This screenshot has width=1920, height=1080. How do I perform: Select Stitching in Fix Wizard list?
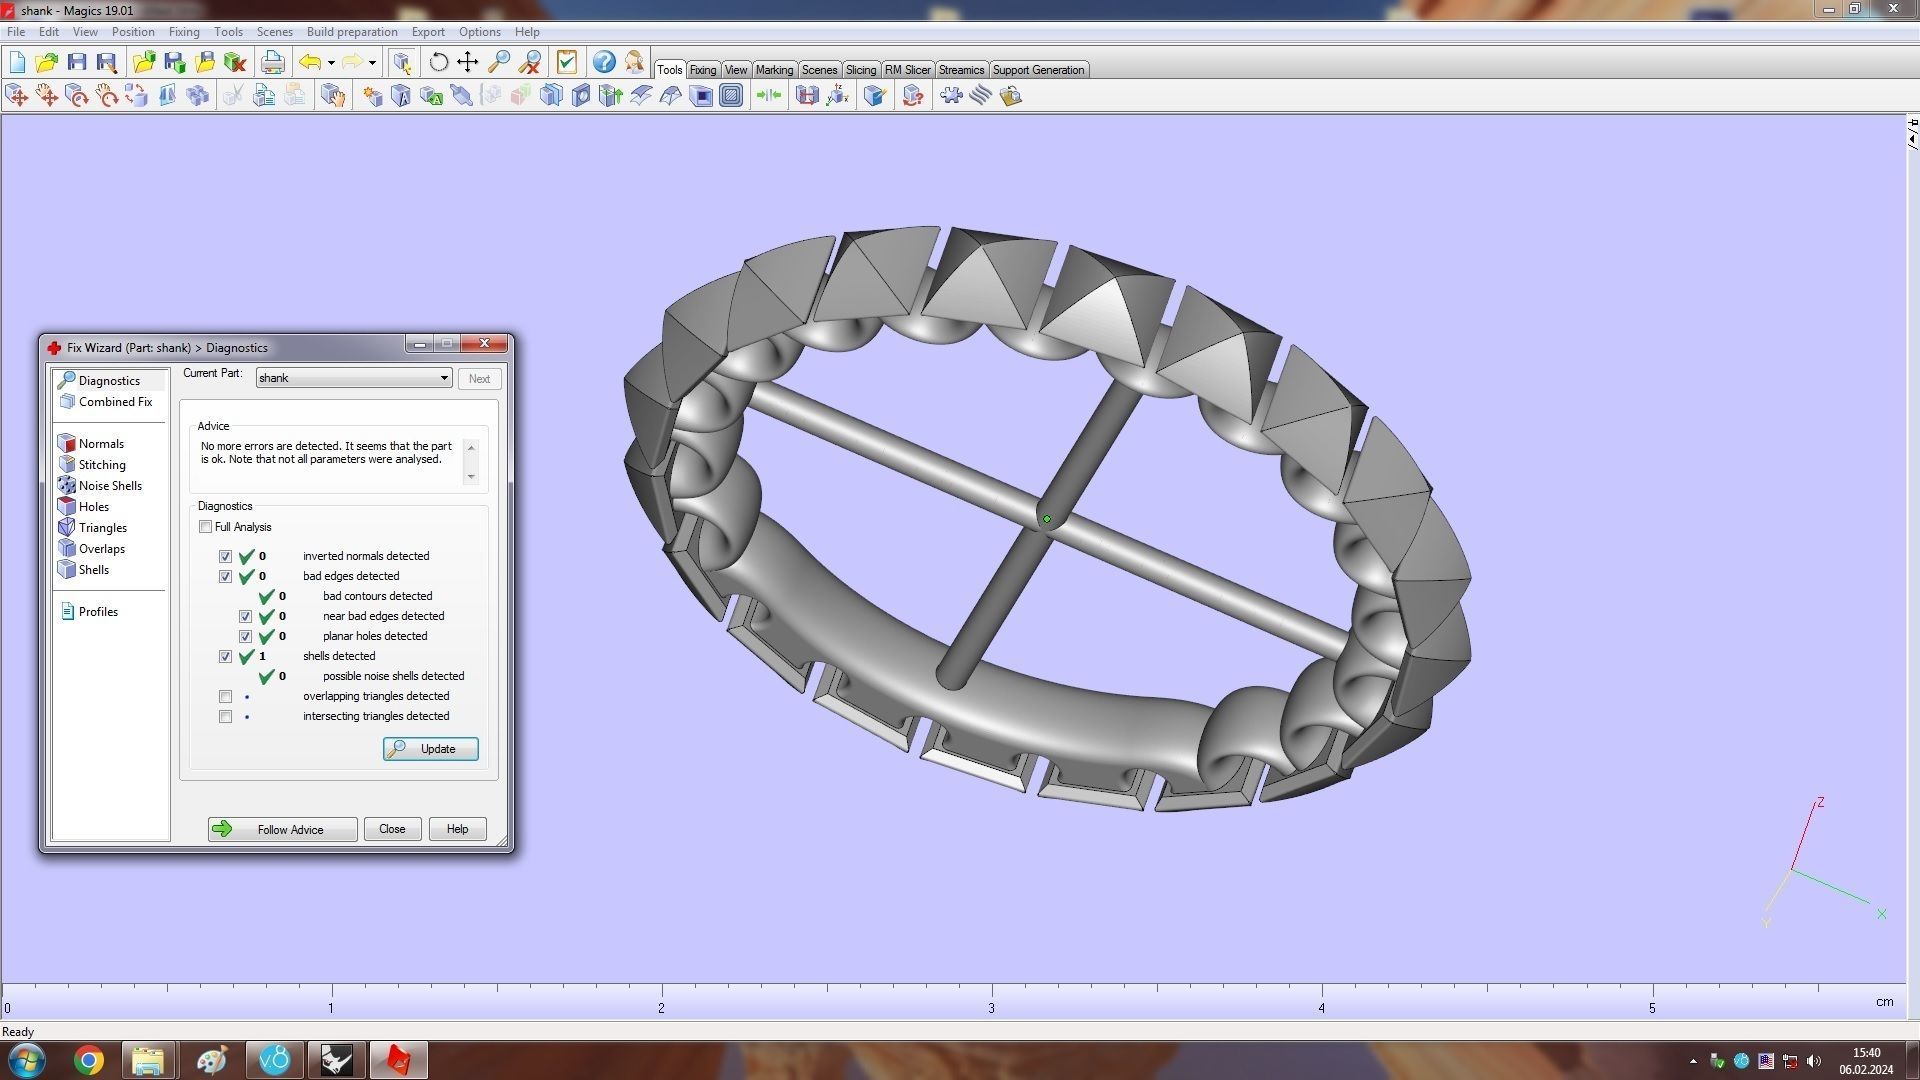[102, 465]
